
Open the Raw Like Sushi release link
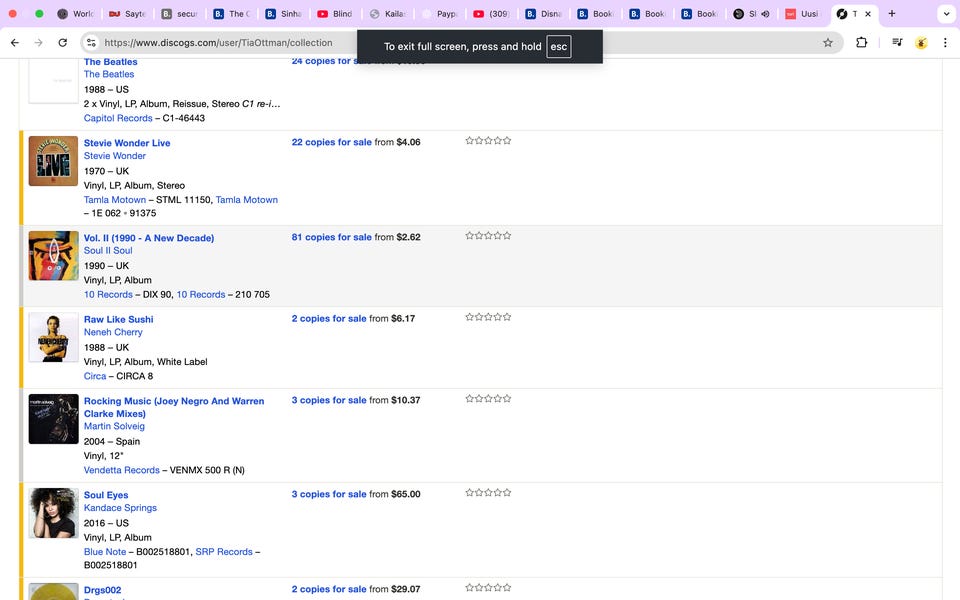[x=118, y=319]
